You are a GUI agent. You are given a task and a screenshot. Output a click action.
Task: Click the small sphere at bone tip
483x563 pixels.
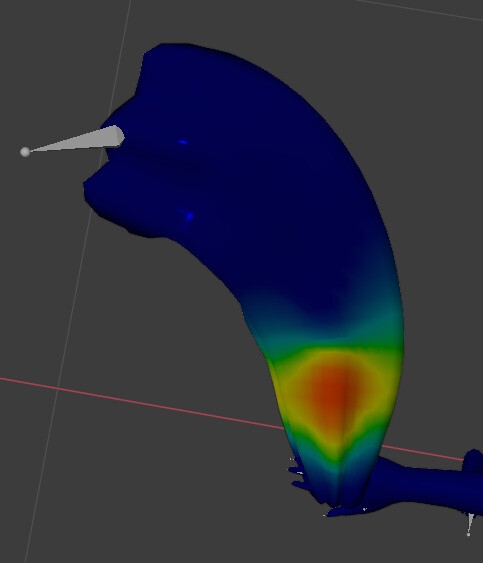tap(25, 152)
